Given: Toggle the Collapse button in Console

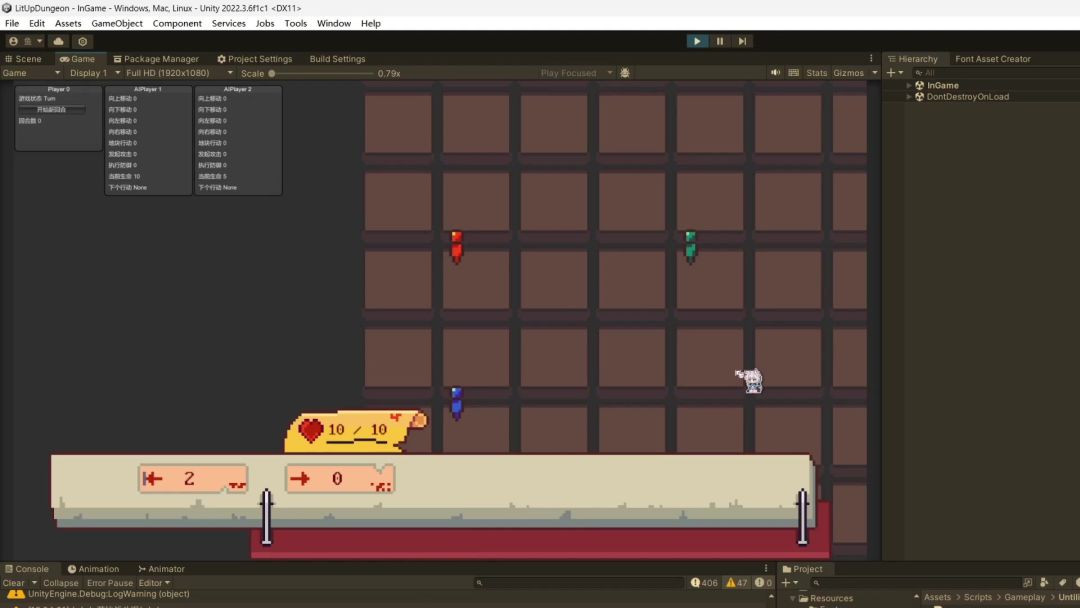Looking at the screenshot, I should pos(60,583).
